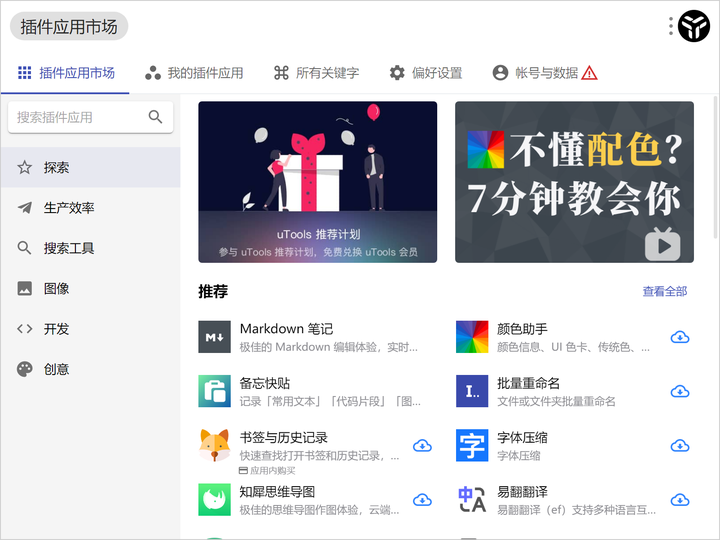Select the 开发 category
The height and width of the screenshot is (540, 720).
[90, 329]
